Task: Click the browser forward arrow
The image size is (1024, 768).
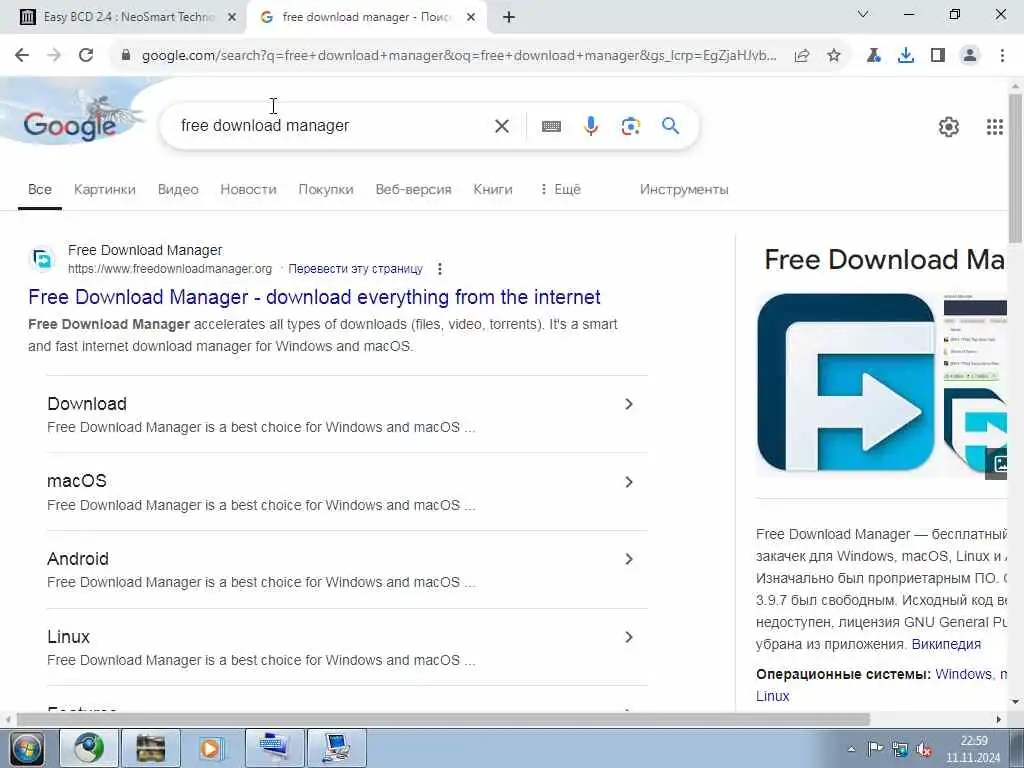Action: tap(54, 56)
